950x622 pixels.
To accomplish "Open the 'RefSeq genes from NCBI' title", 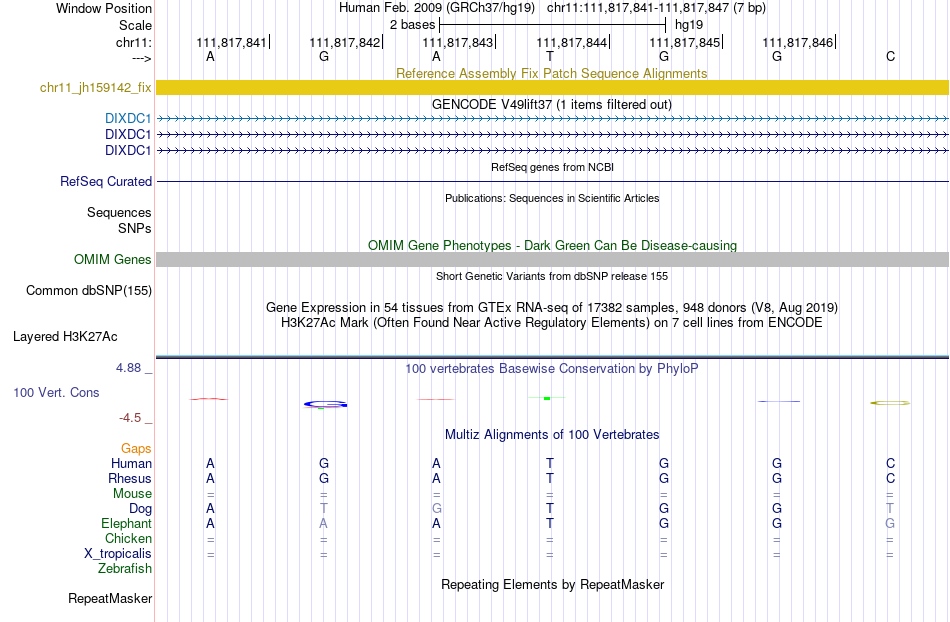I will tap(552, 167).
